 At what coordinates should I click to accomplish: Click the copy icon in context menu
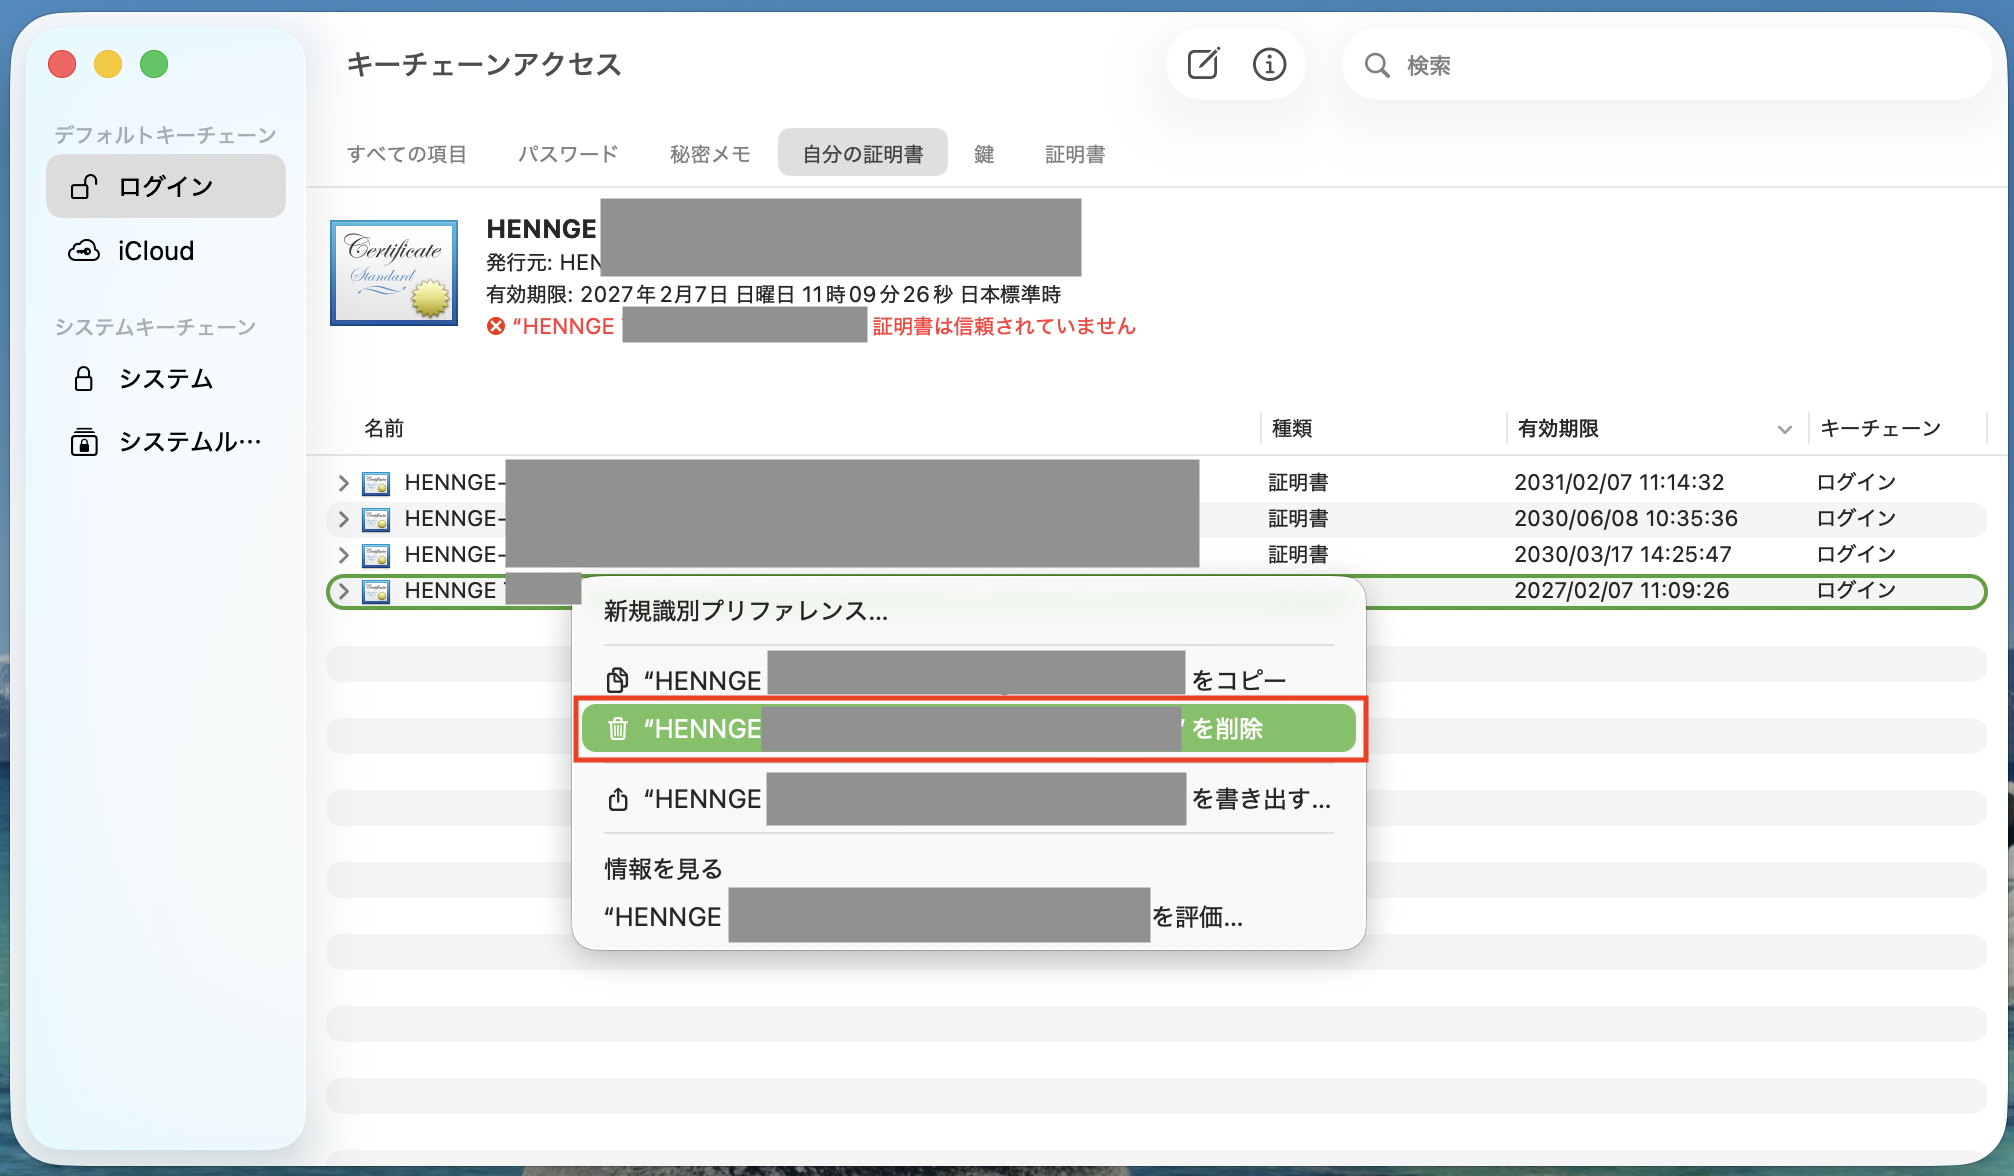coord(618,680)
